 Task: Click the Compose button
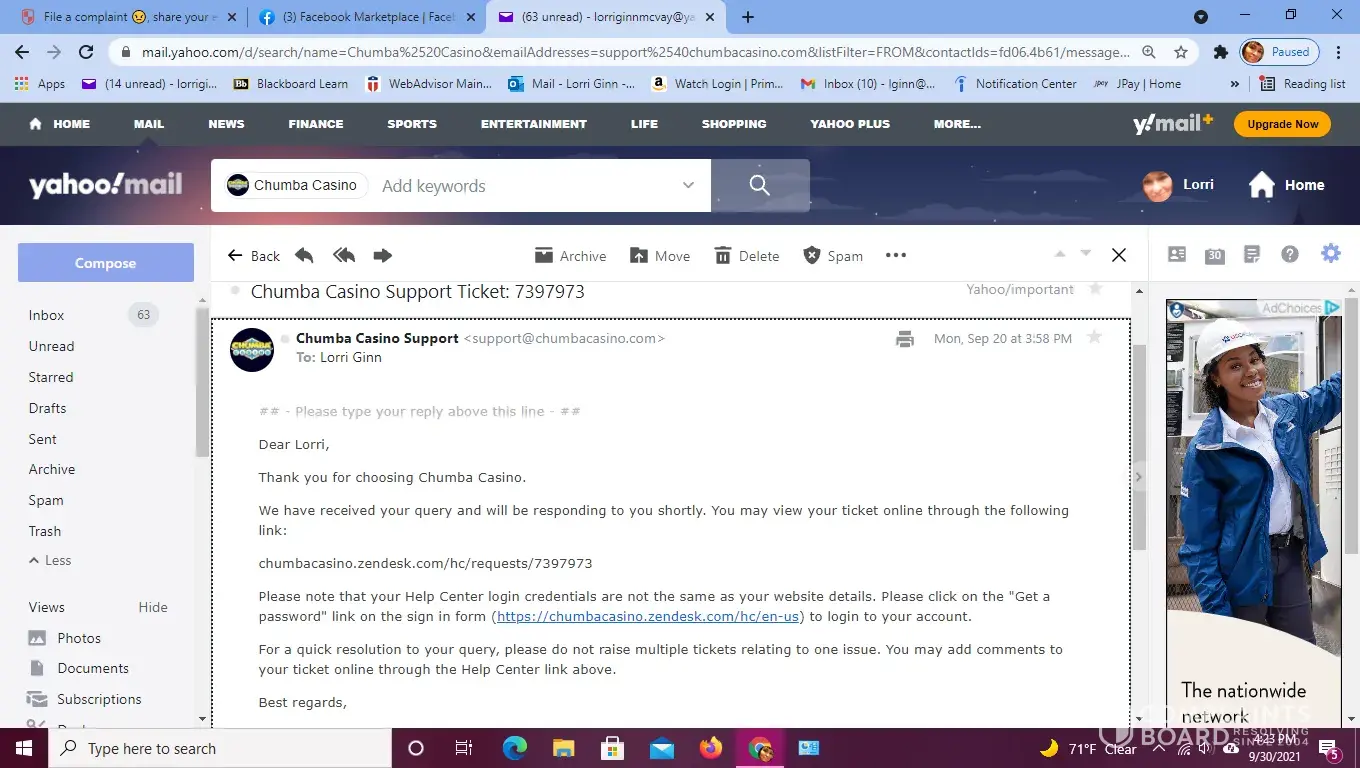point(106,263)
